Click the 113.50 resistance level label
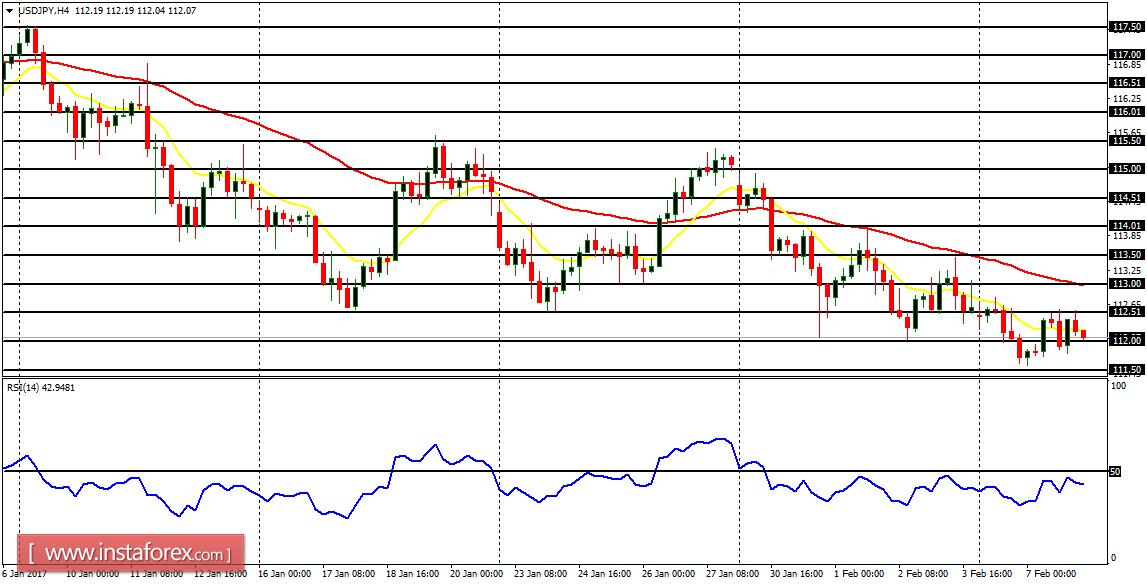1147x585 pixels. [x=1127, y=253]
